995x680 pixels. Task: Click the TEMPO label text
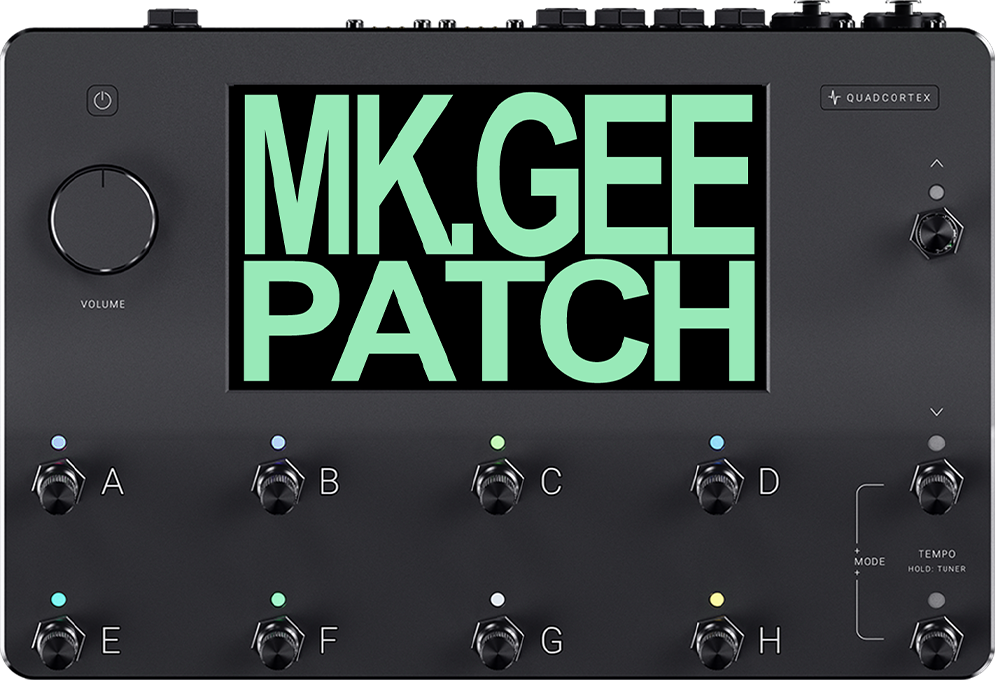coord(937,554)
